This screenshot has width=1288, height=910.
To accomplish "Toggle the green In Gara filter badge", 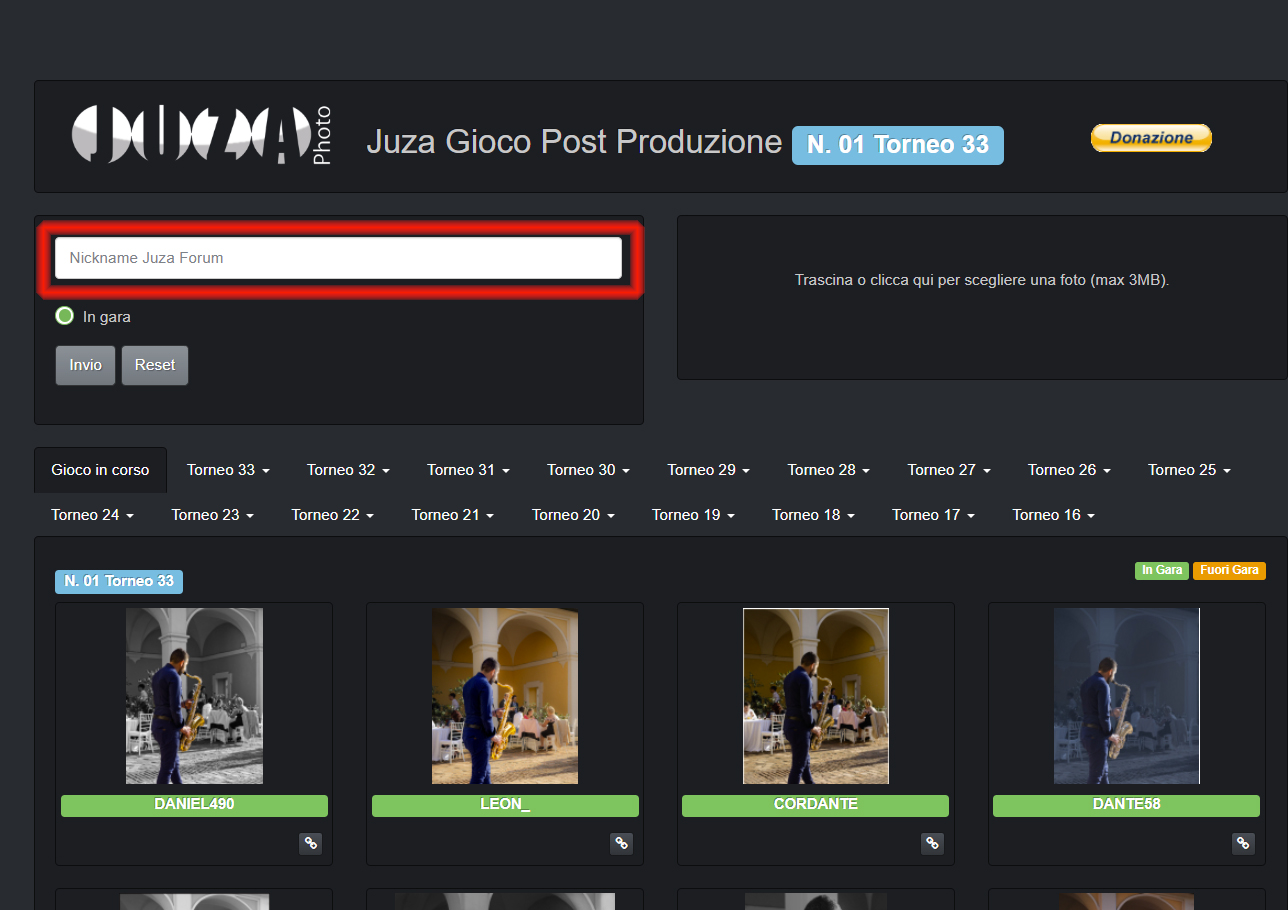I will tap(1161, 570).
